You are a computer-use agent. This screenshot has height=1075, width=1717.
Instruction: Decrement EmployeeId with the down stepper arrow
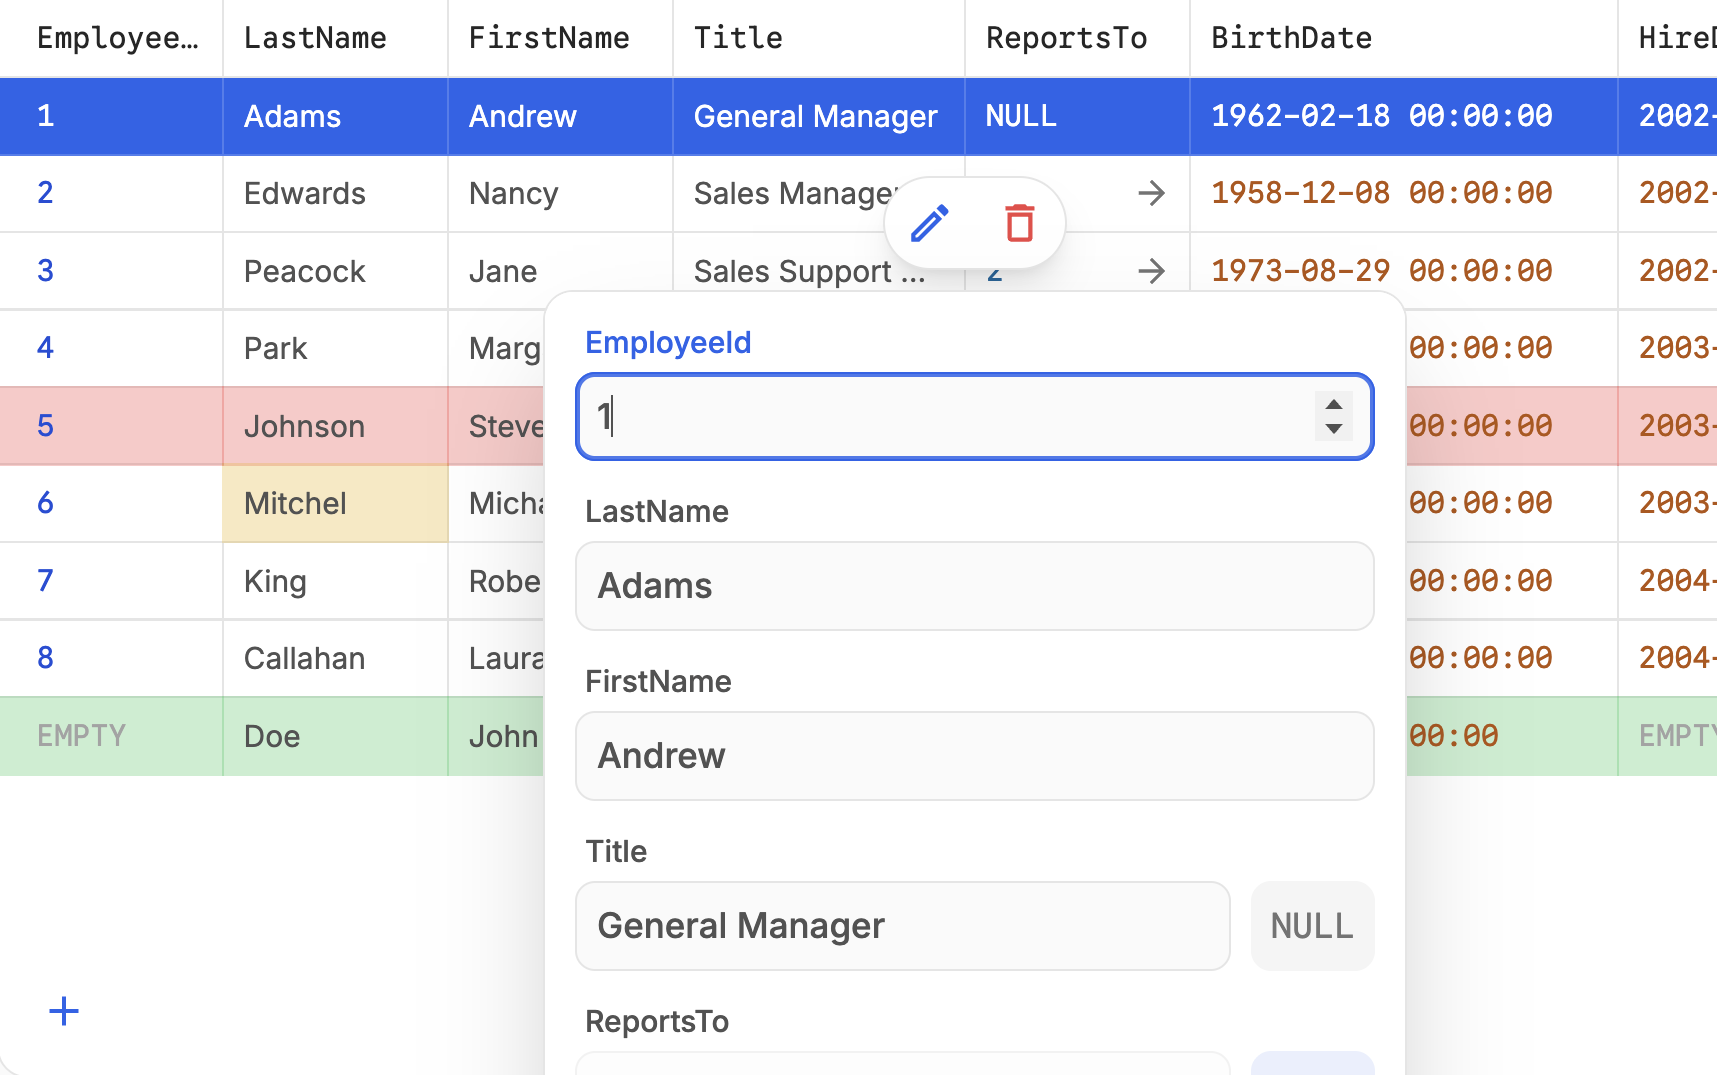(1333, 428)
